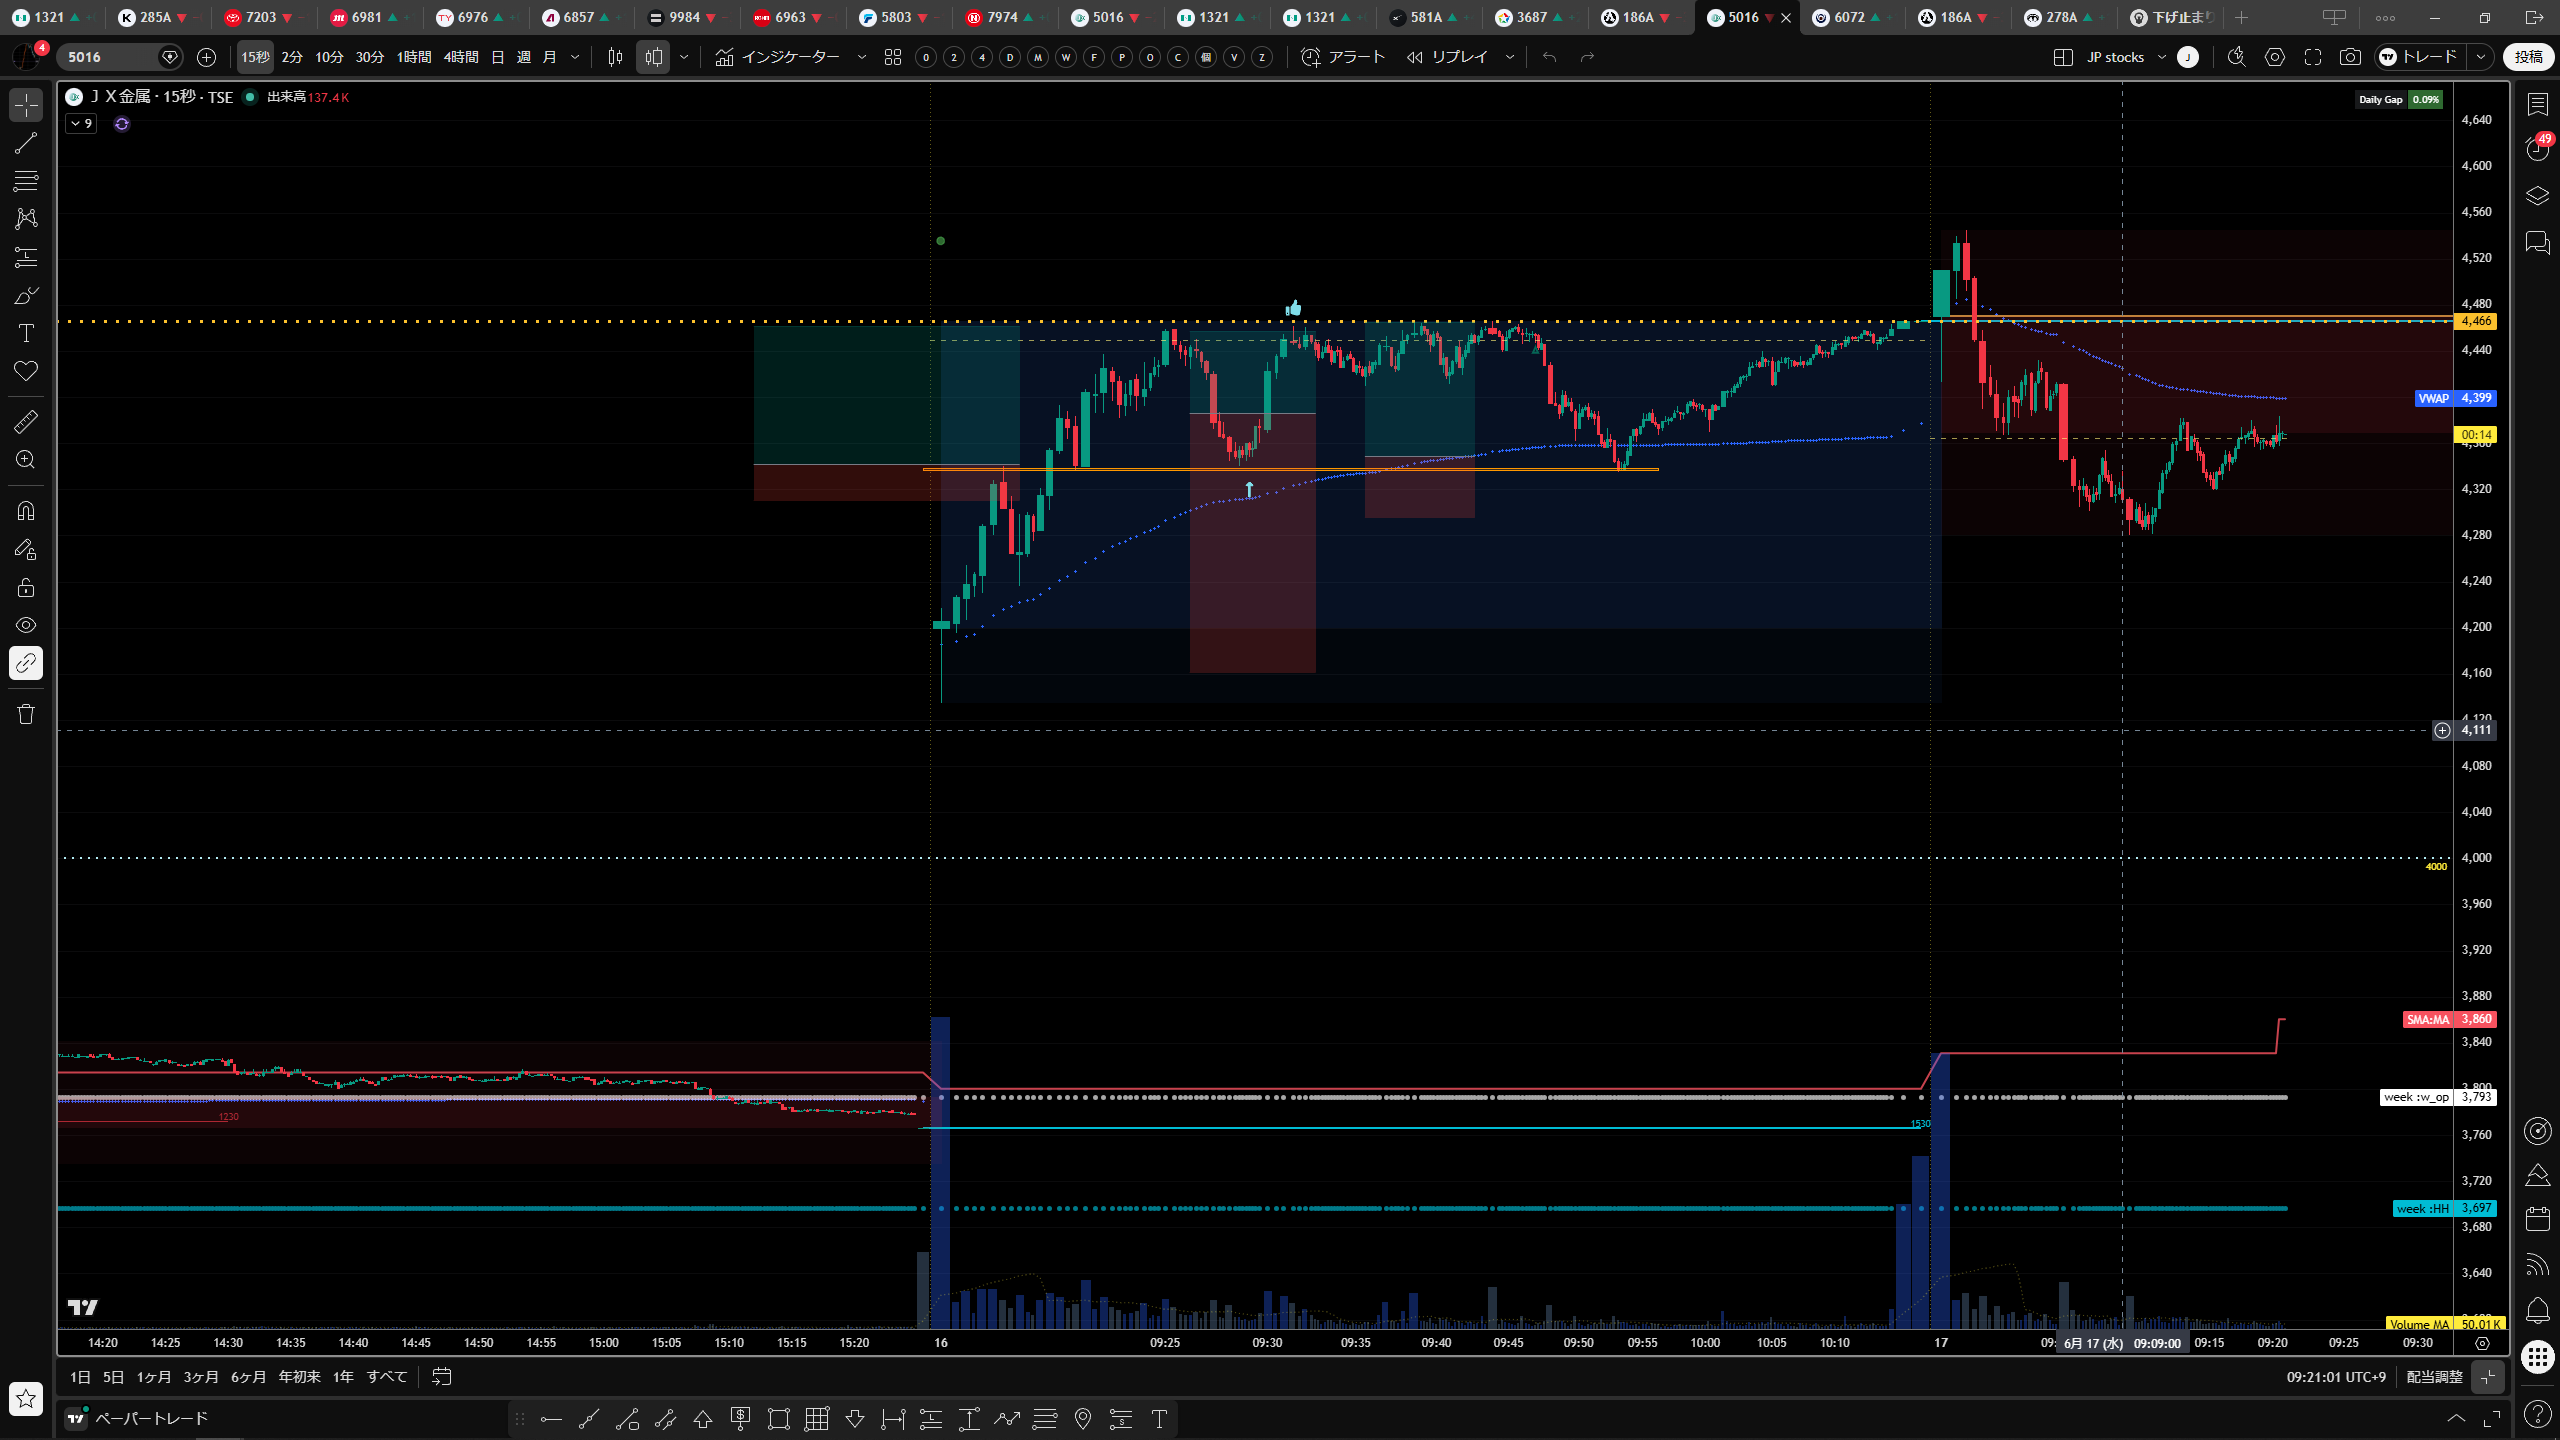This screenshot has width=2560, height=1440.
Task: Open the favorites star toolbar button
Action: (26, 1399)
